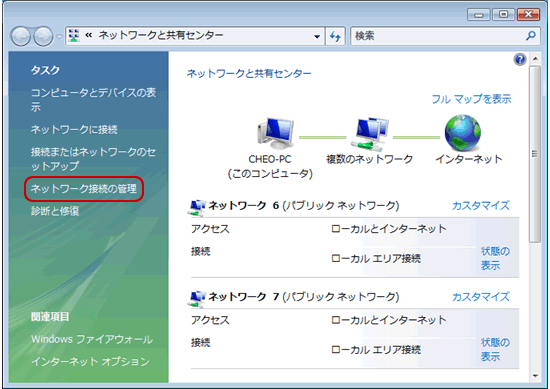Click ローカルとインターネット value under ネットワーク 6
Viewport: 550px width, 389px height.
pyautogui.click(x=389, y=229)
